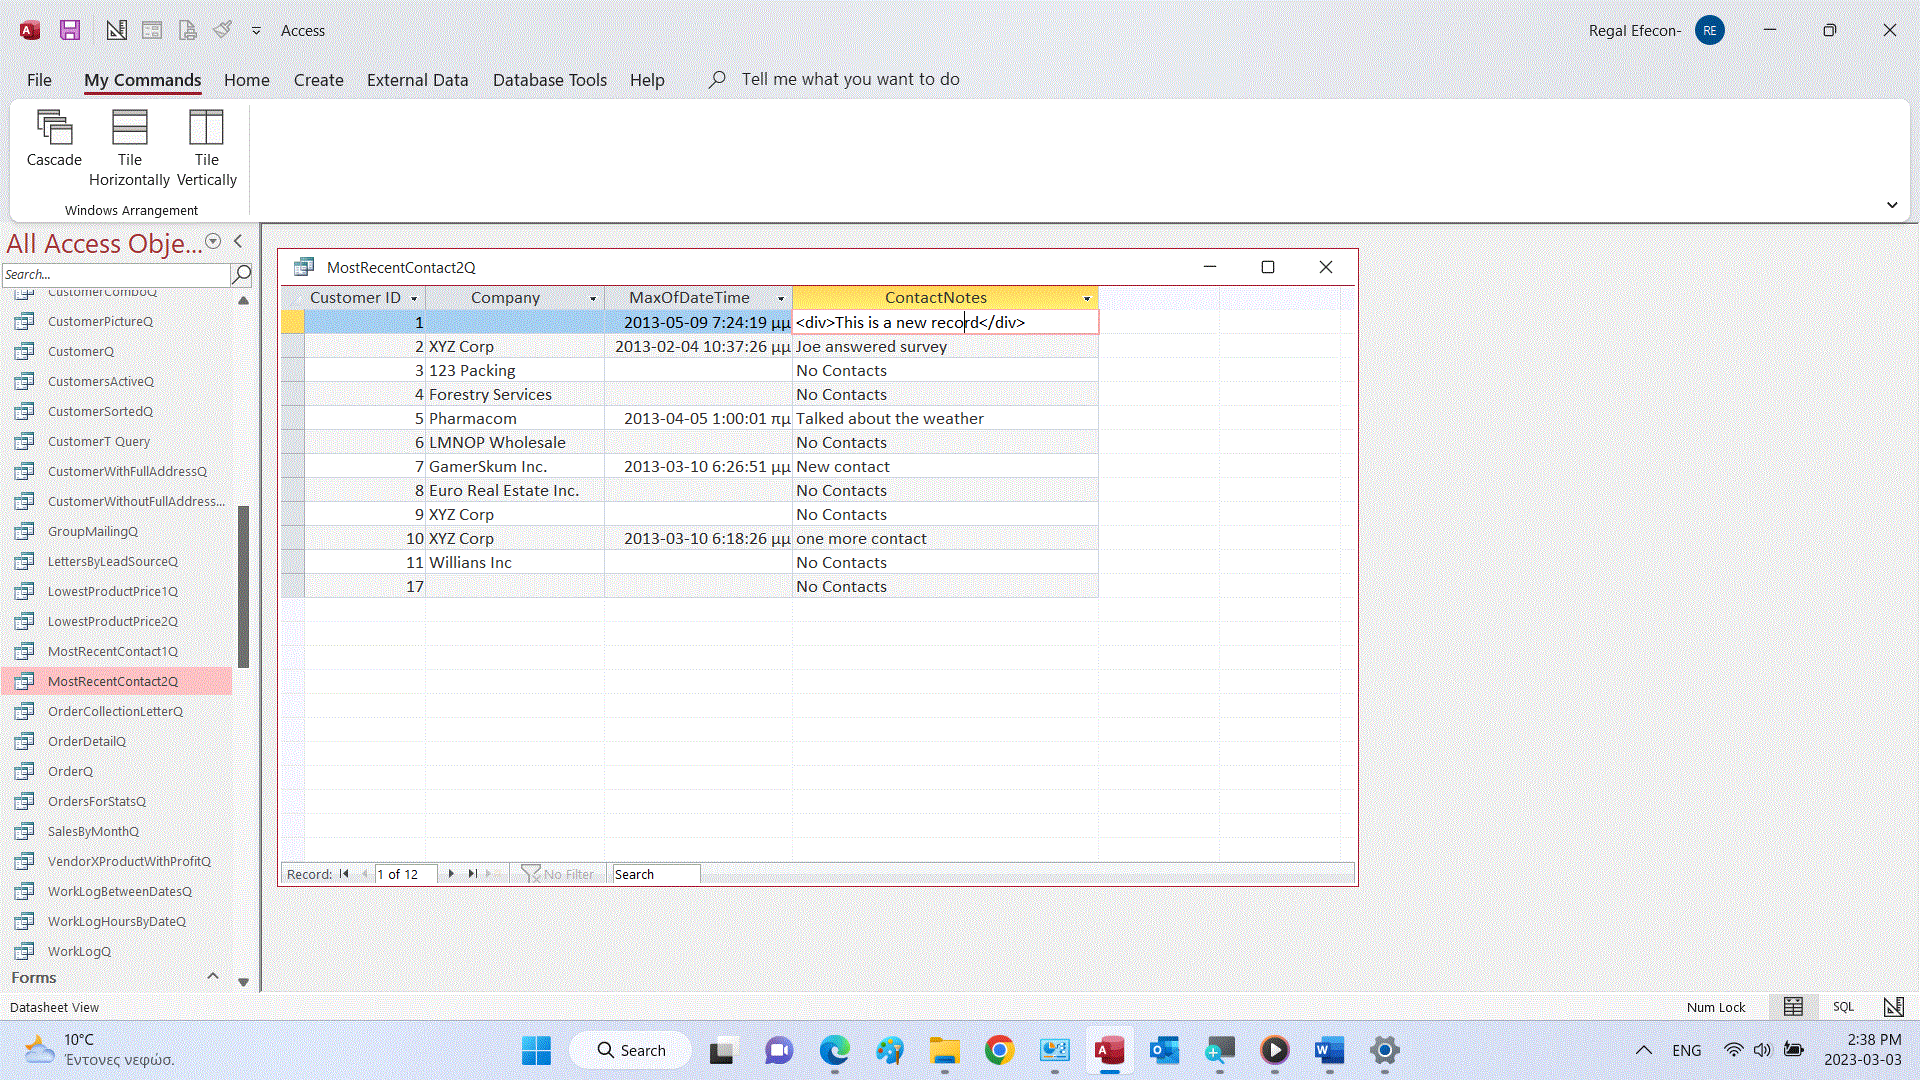Switch to SQL view in status bar
This screenshot has width=1920, height=1080.
coord(1843,1007)
